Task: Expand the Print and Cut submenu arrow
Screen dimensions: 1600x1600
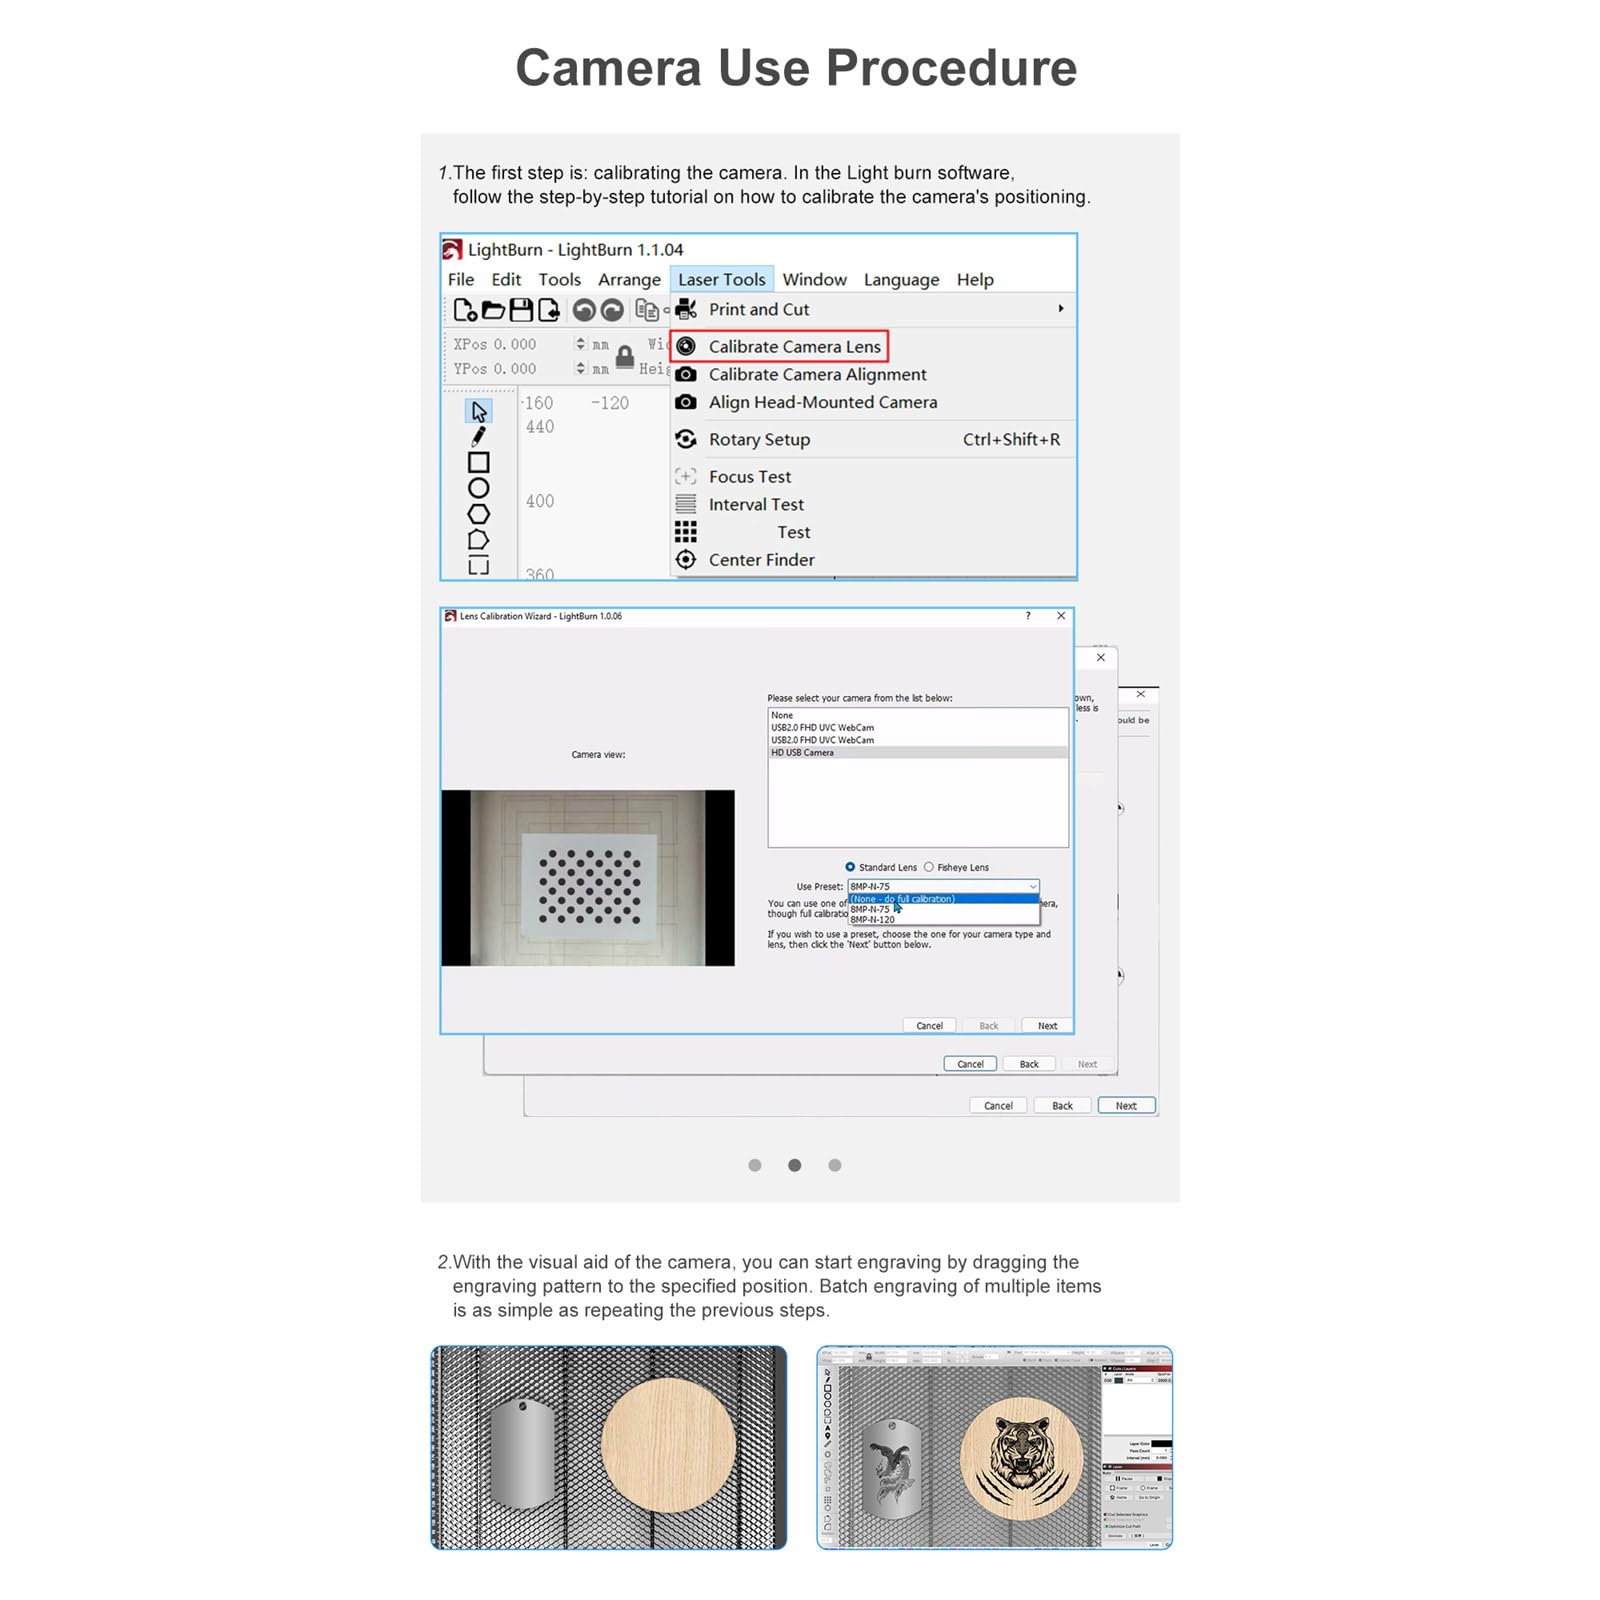Action: (x=1061, y=309)
